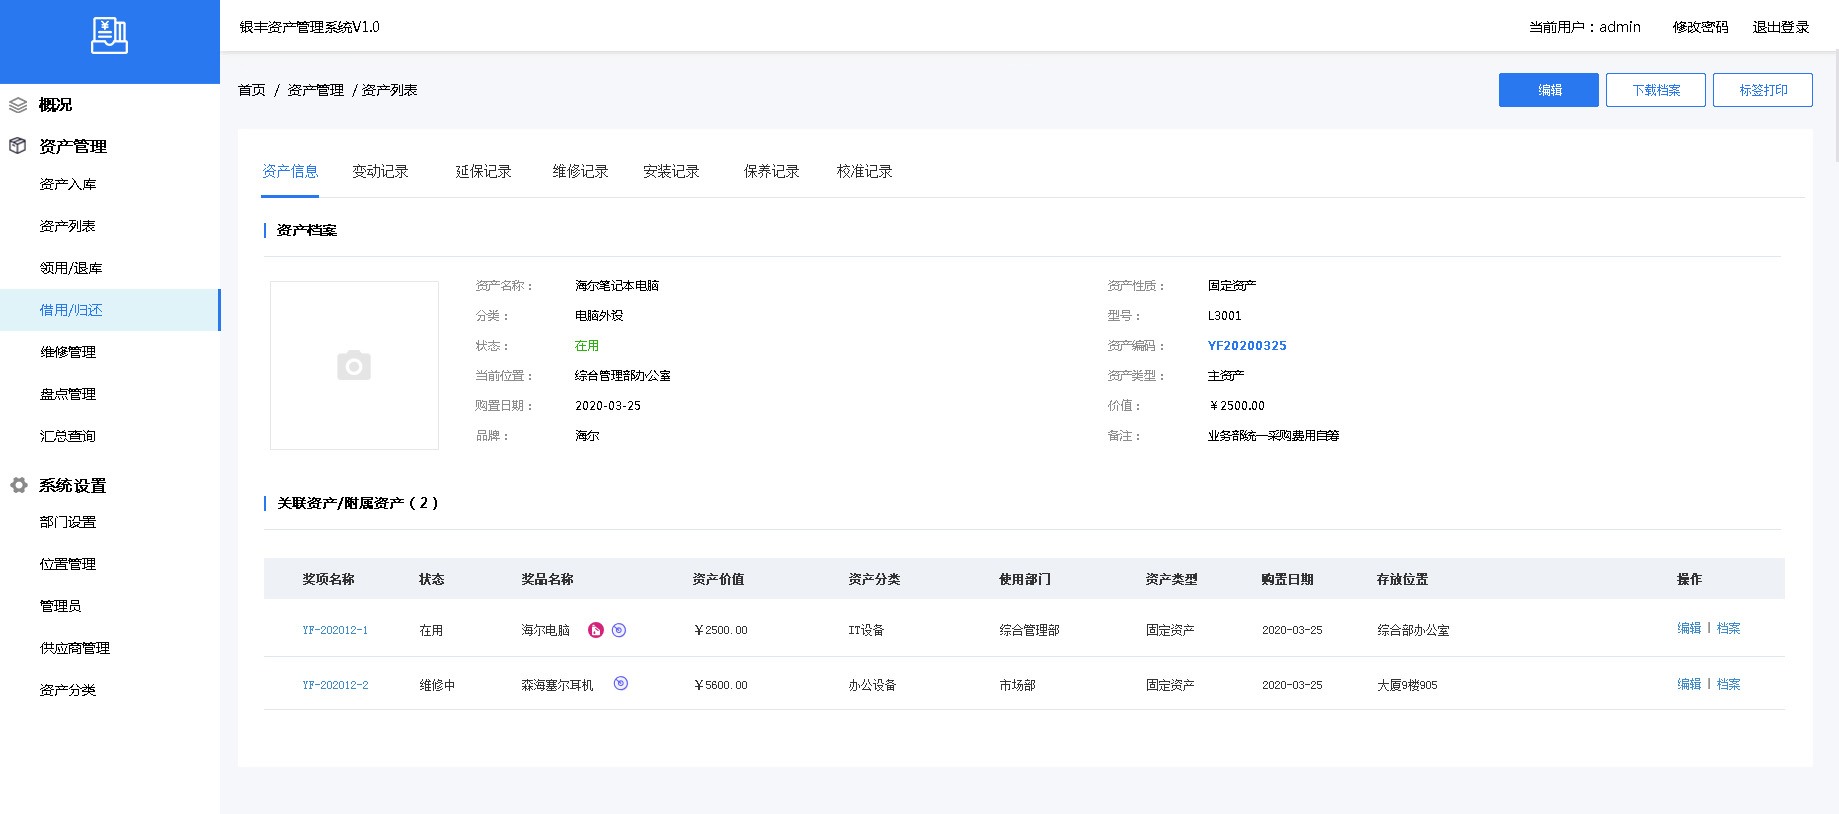This screenshot has width=1839, height=814.
Task: Click the 标签打印 button
Action: coord(1762,90)
